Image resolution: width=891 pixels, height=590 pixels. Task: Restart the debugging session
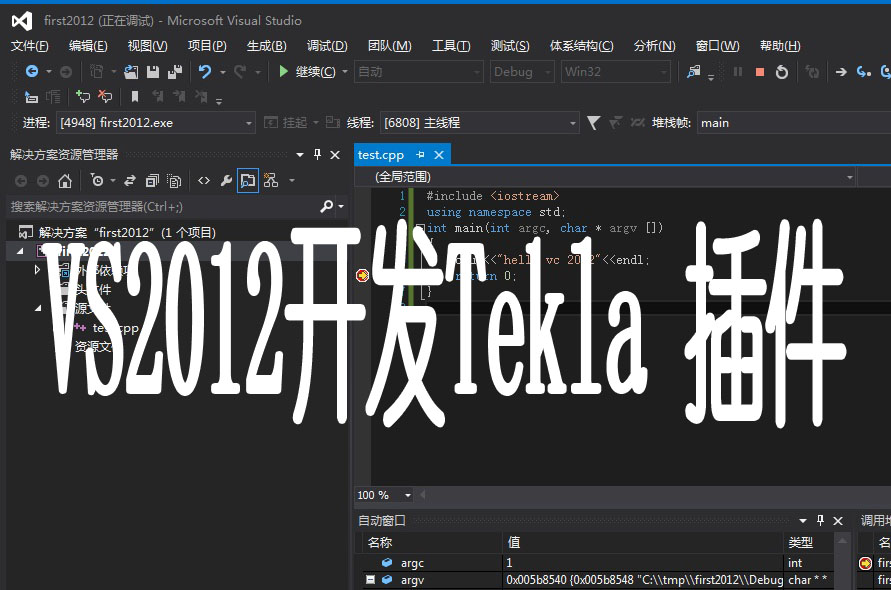click(x=782, y=72)
